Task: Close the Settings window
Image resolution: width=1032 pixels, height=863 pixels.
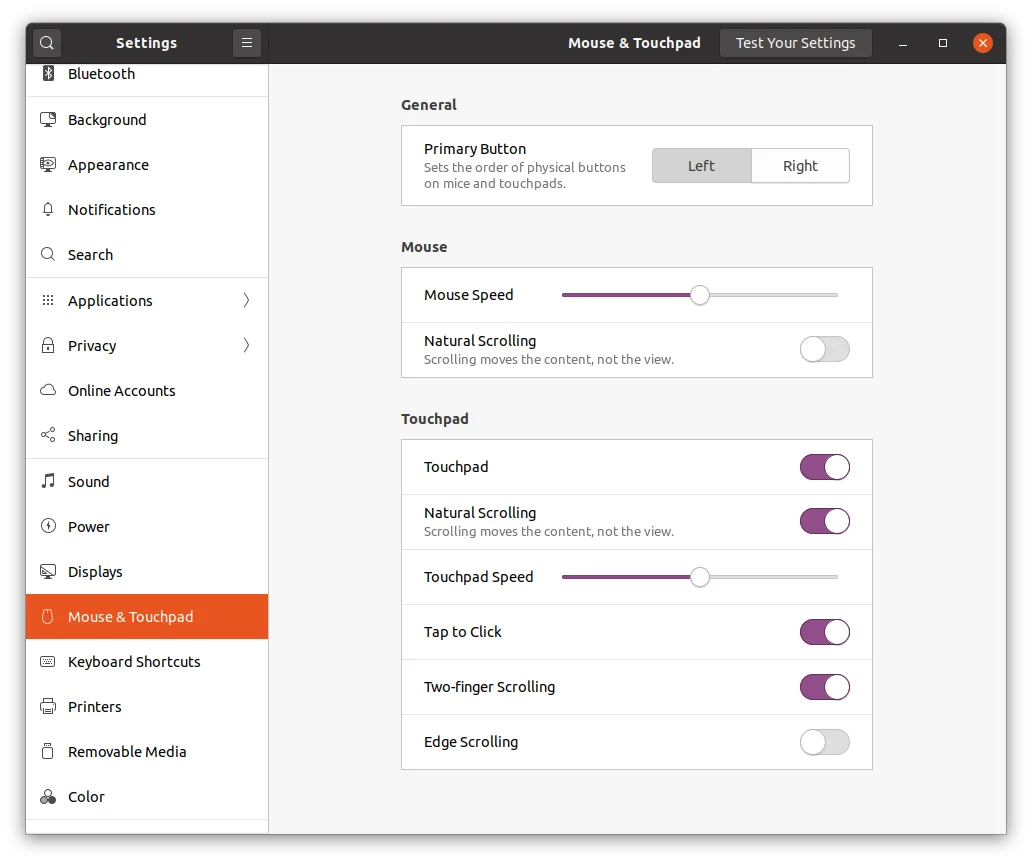Action: tap(983, 43)
